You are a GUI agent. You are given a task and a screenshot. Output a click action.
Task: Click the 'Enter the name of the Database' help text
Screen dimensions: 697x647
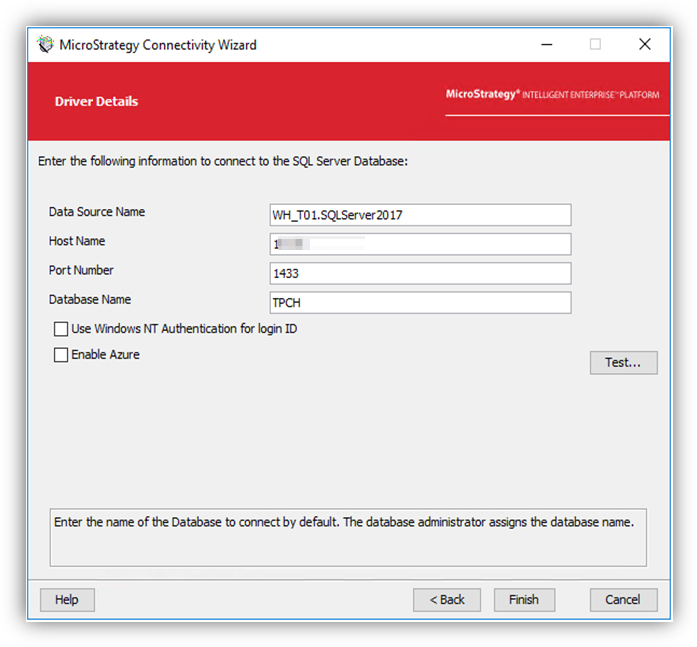[x=344, y=522]
